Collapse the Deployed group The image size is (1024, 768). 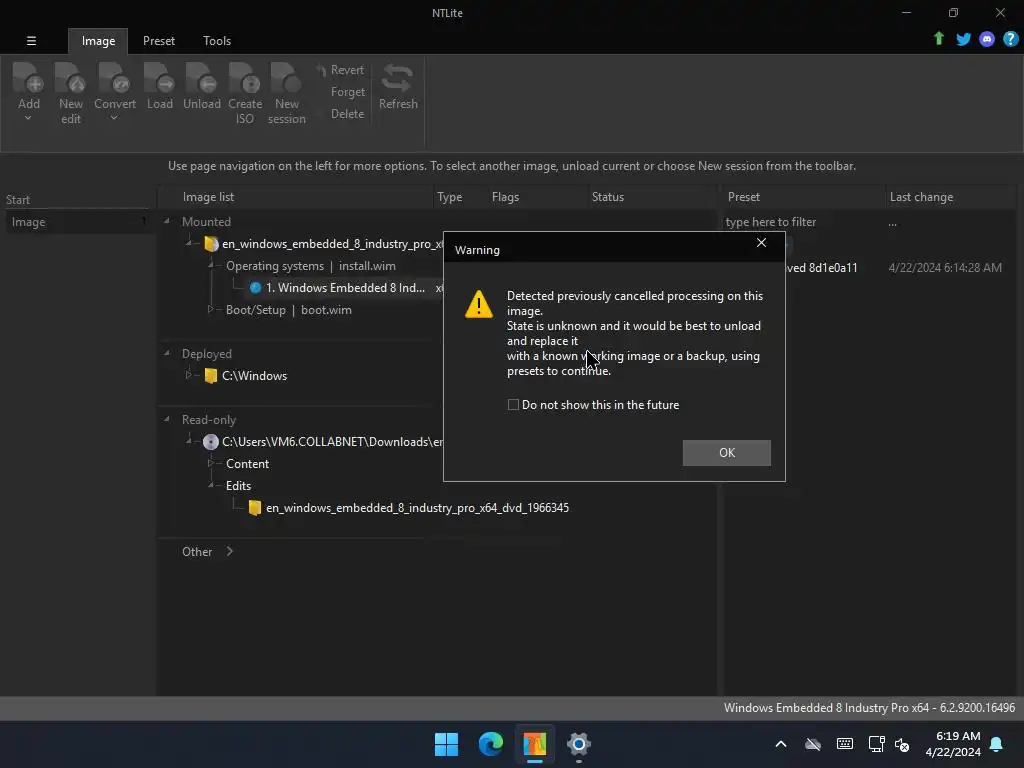(x=167, y=353)
